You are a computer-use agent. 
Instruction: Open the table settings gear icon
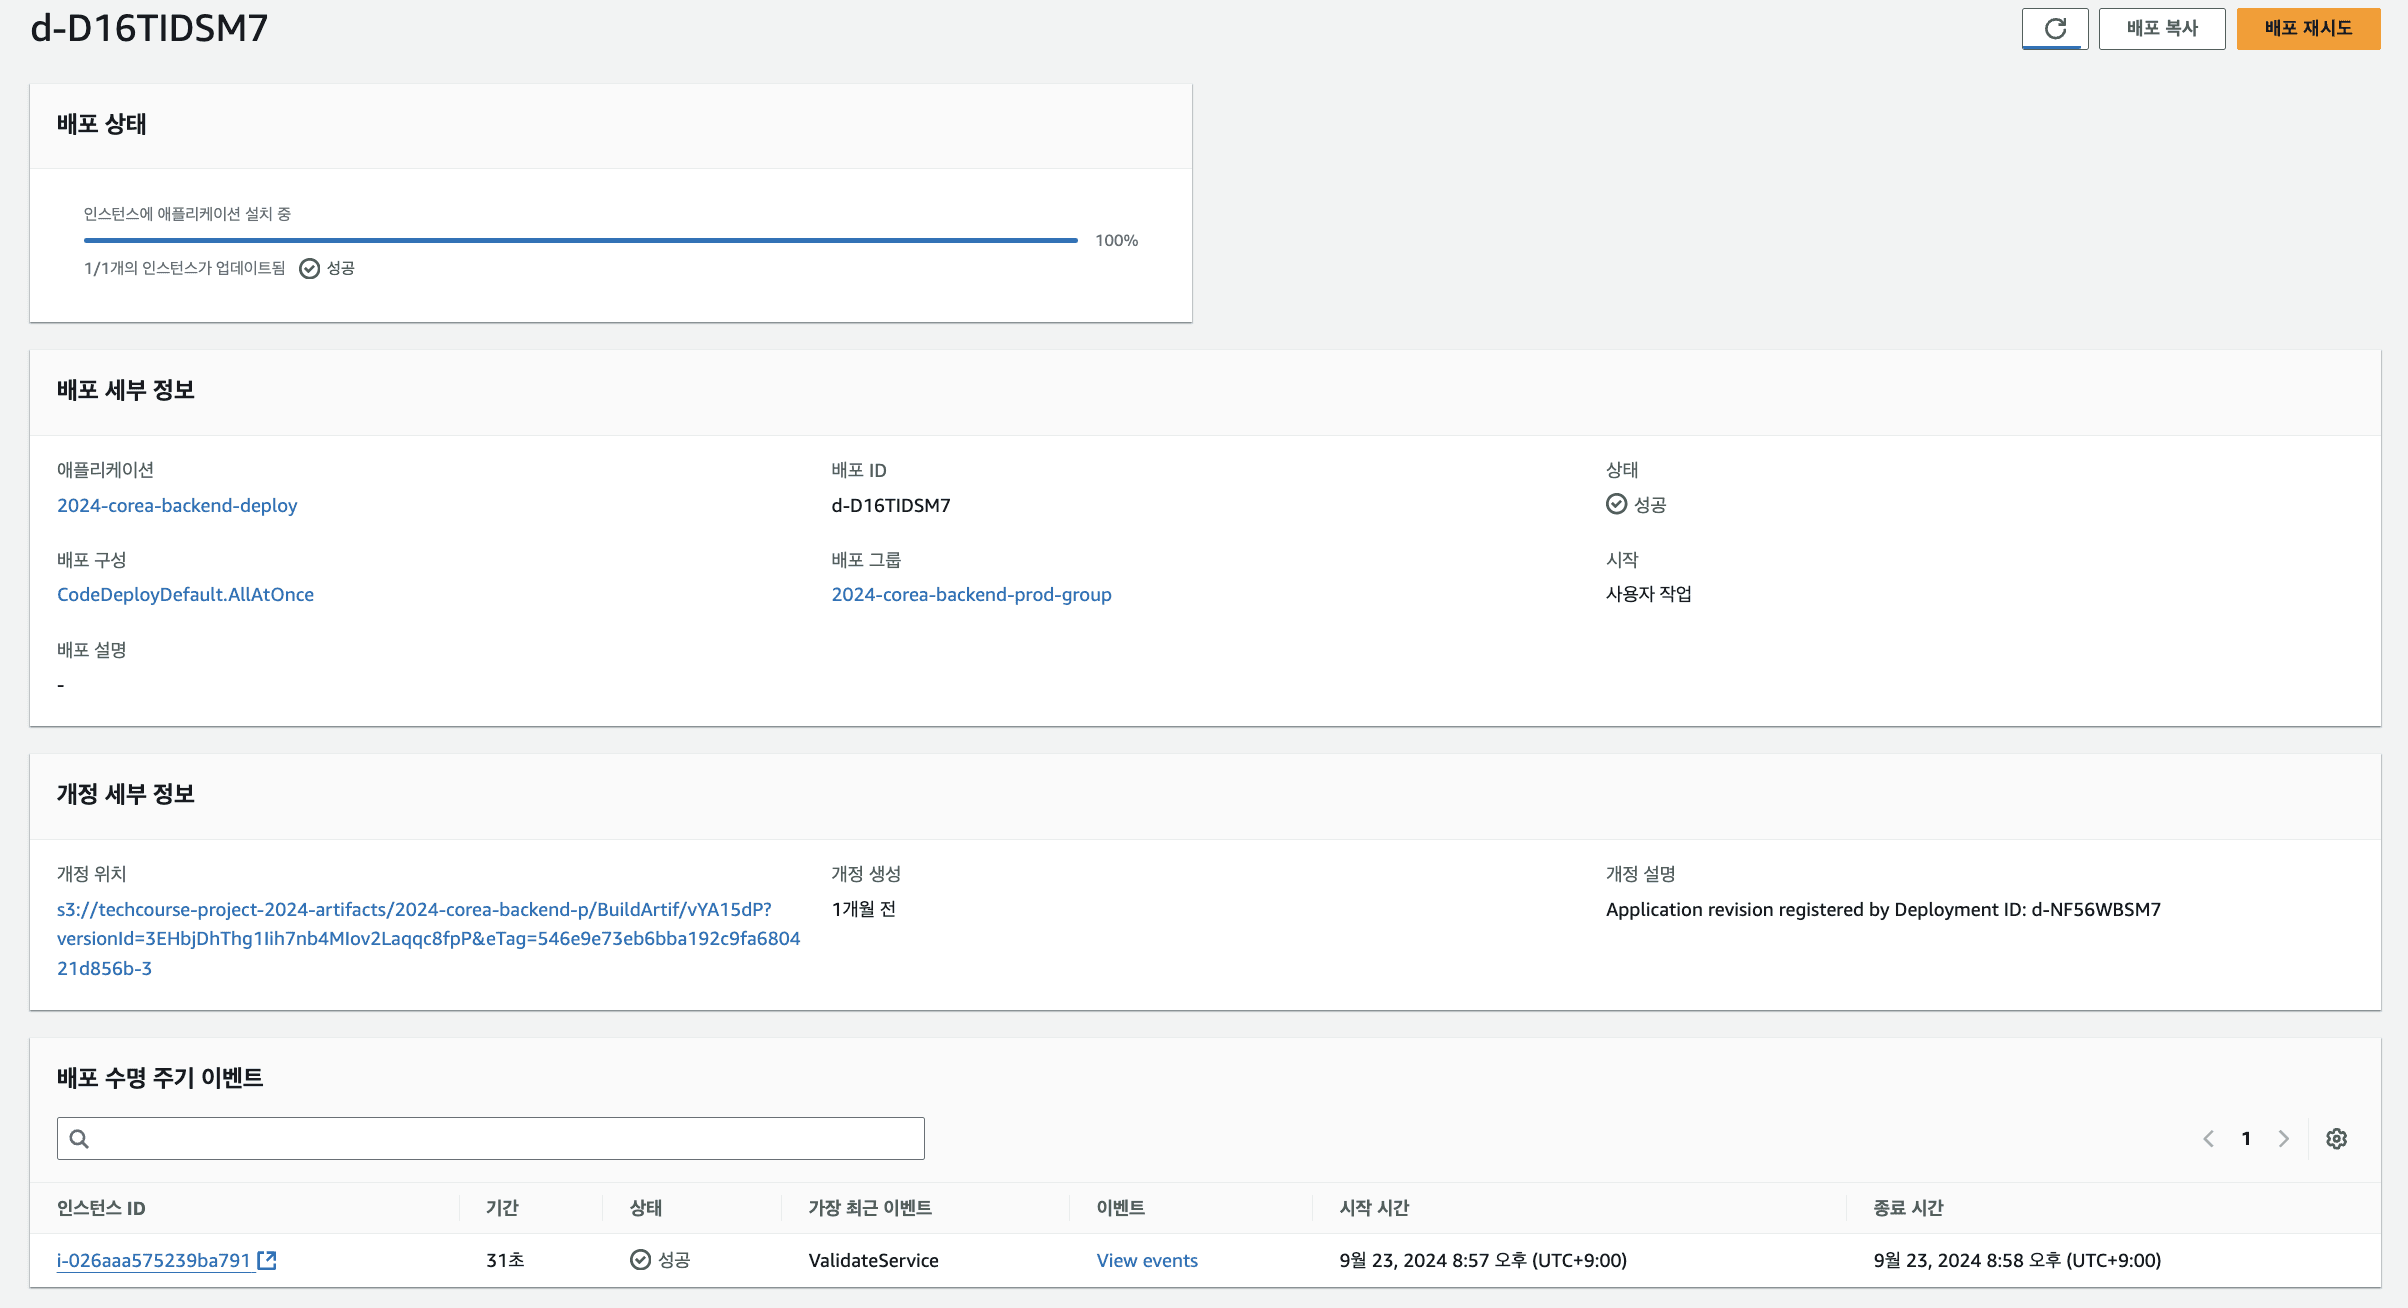2336,1138
